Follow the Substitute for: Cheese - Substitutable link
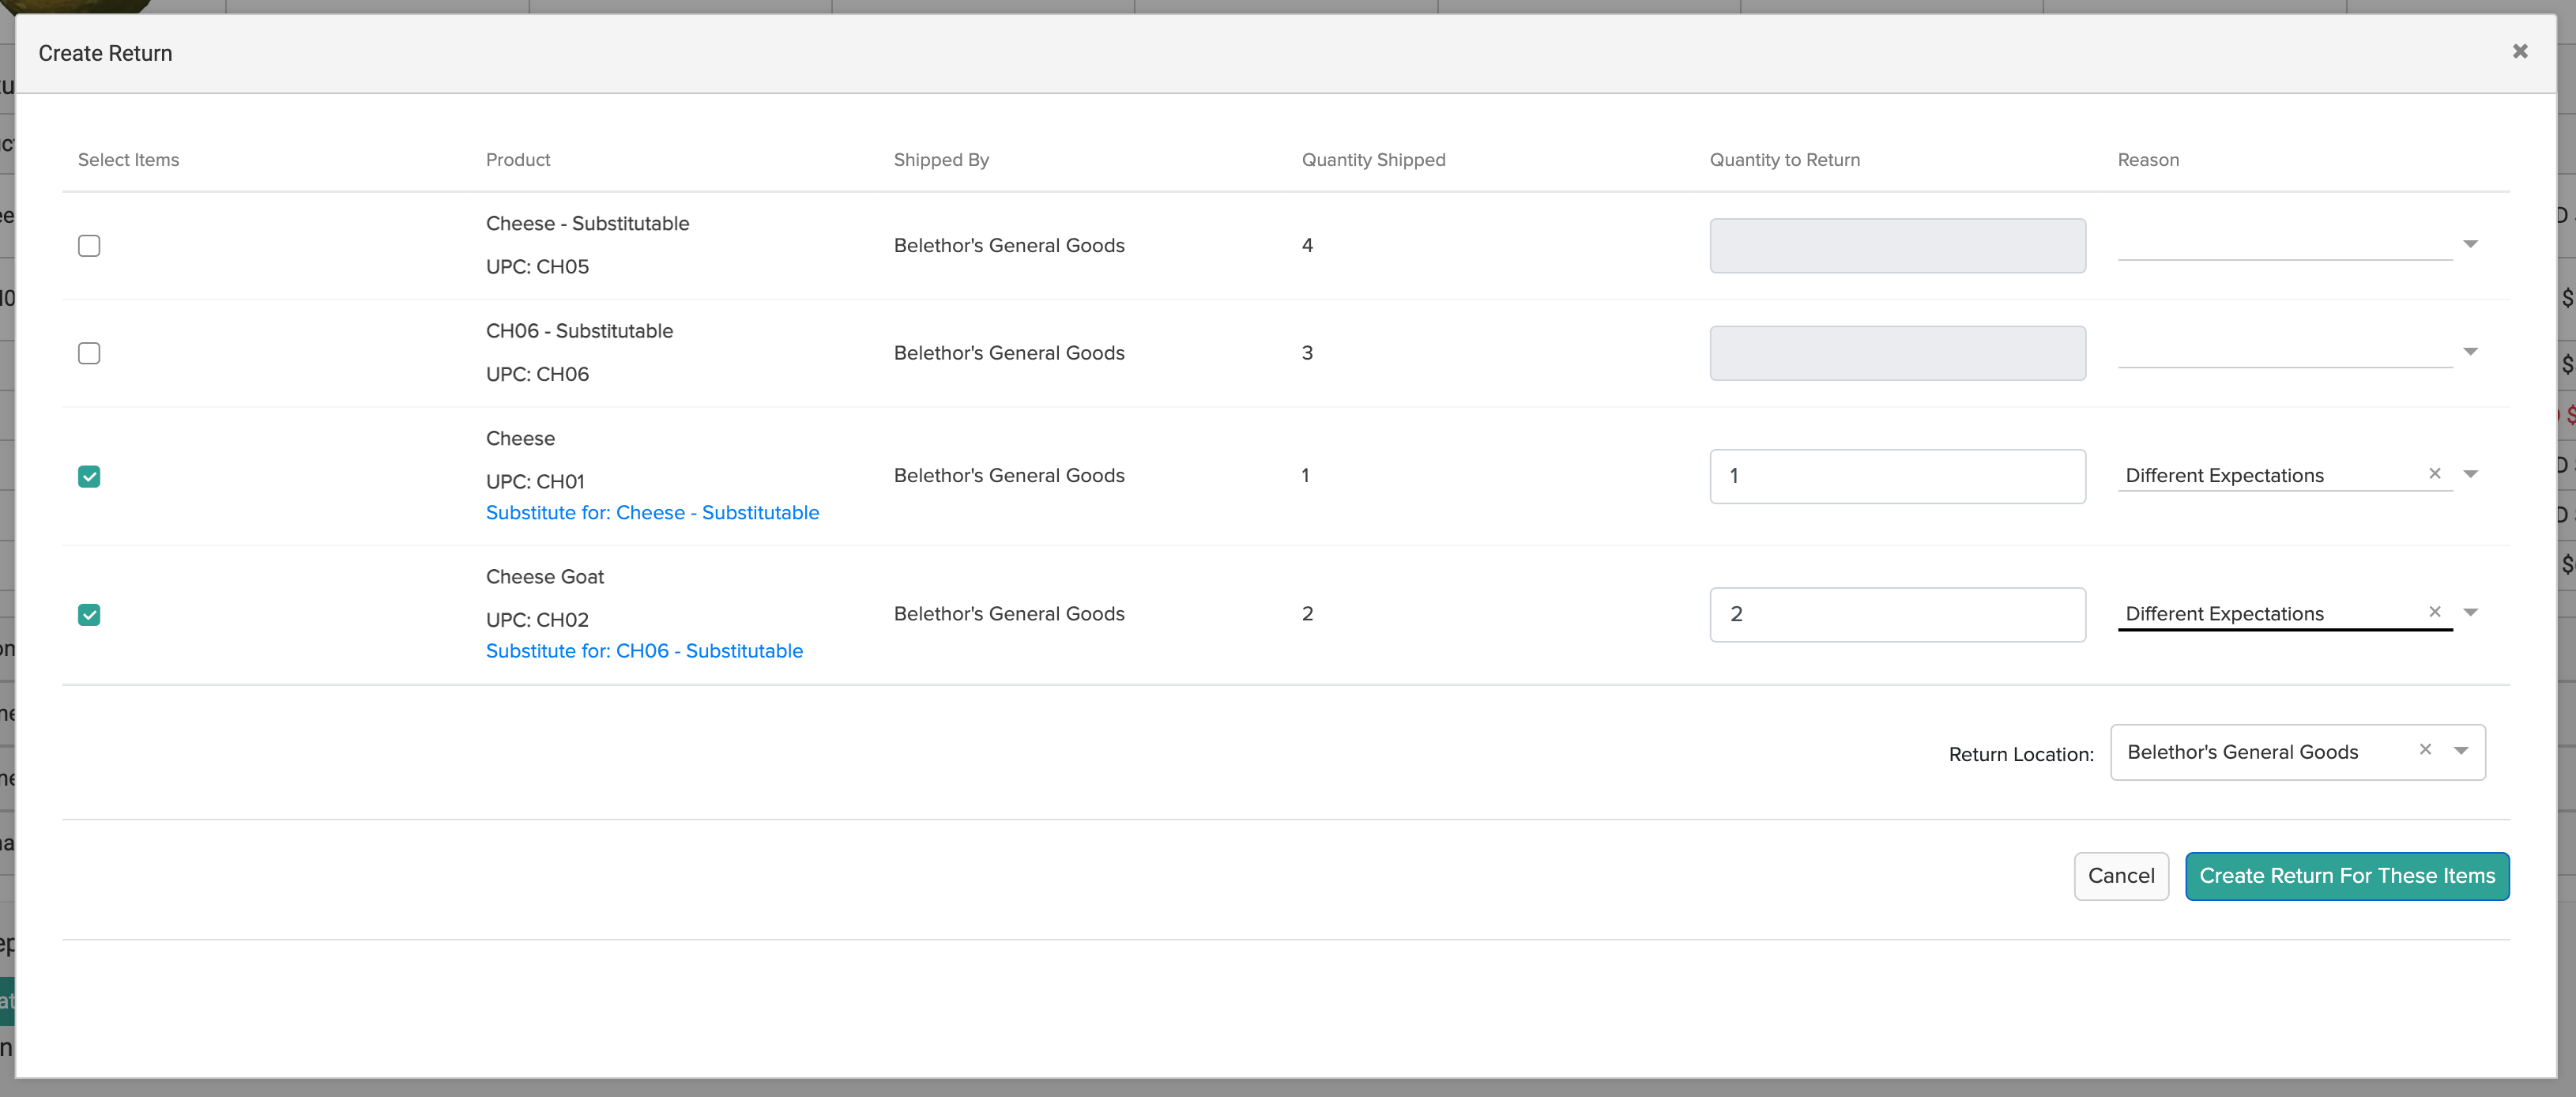 pos(652,512)
